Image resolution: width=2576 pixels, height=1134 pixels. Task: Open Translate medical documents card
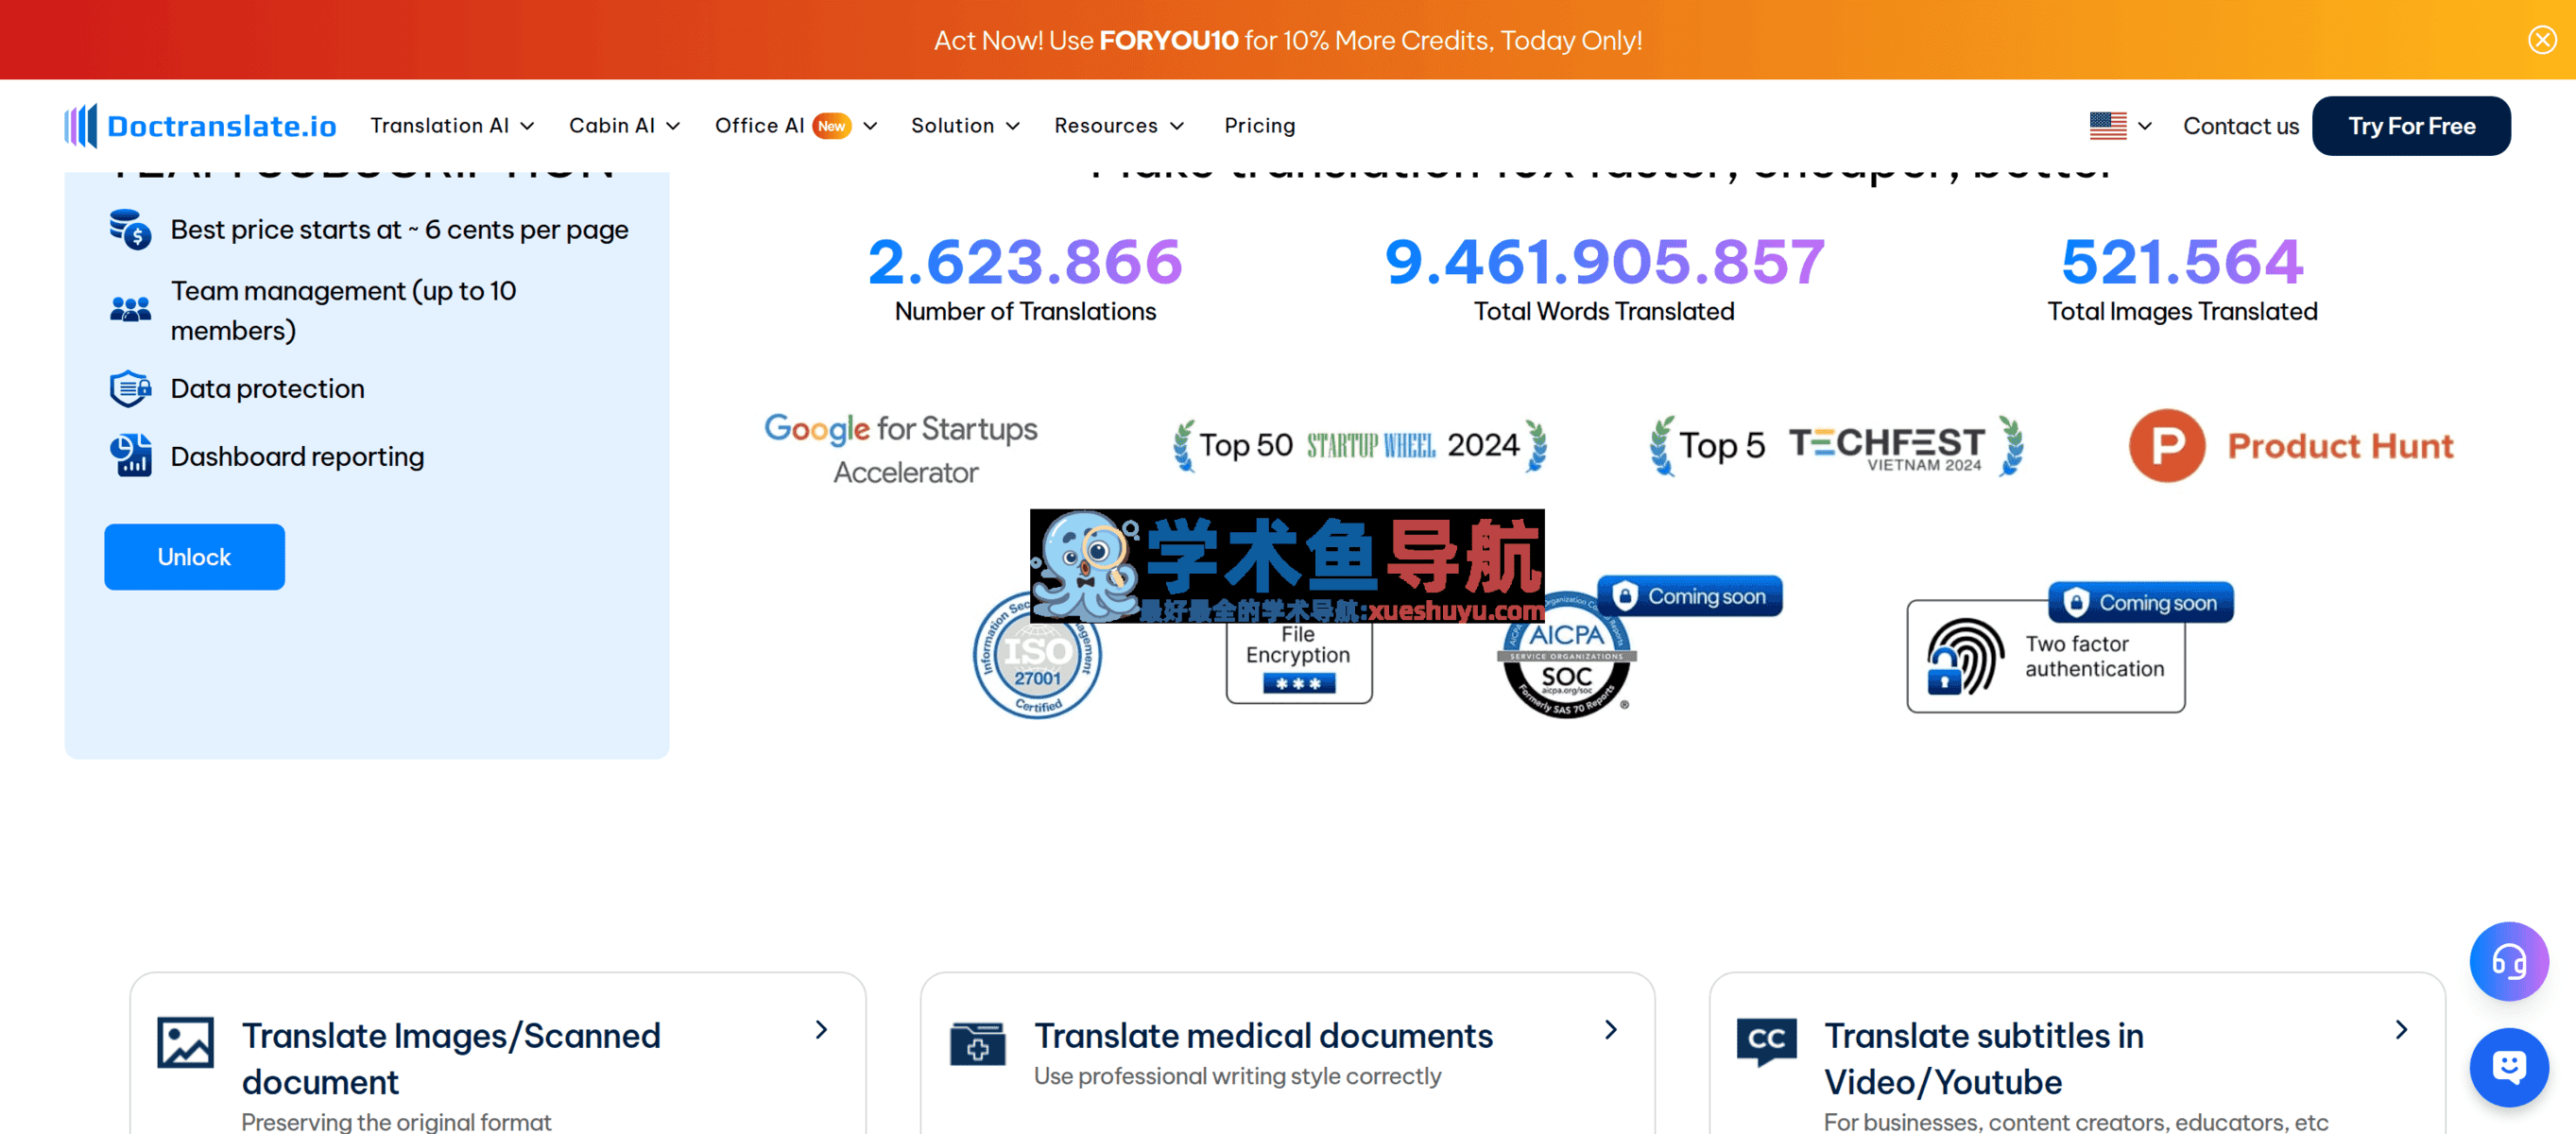pyautogui.click(x=1287, y=1055)
